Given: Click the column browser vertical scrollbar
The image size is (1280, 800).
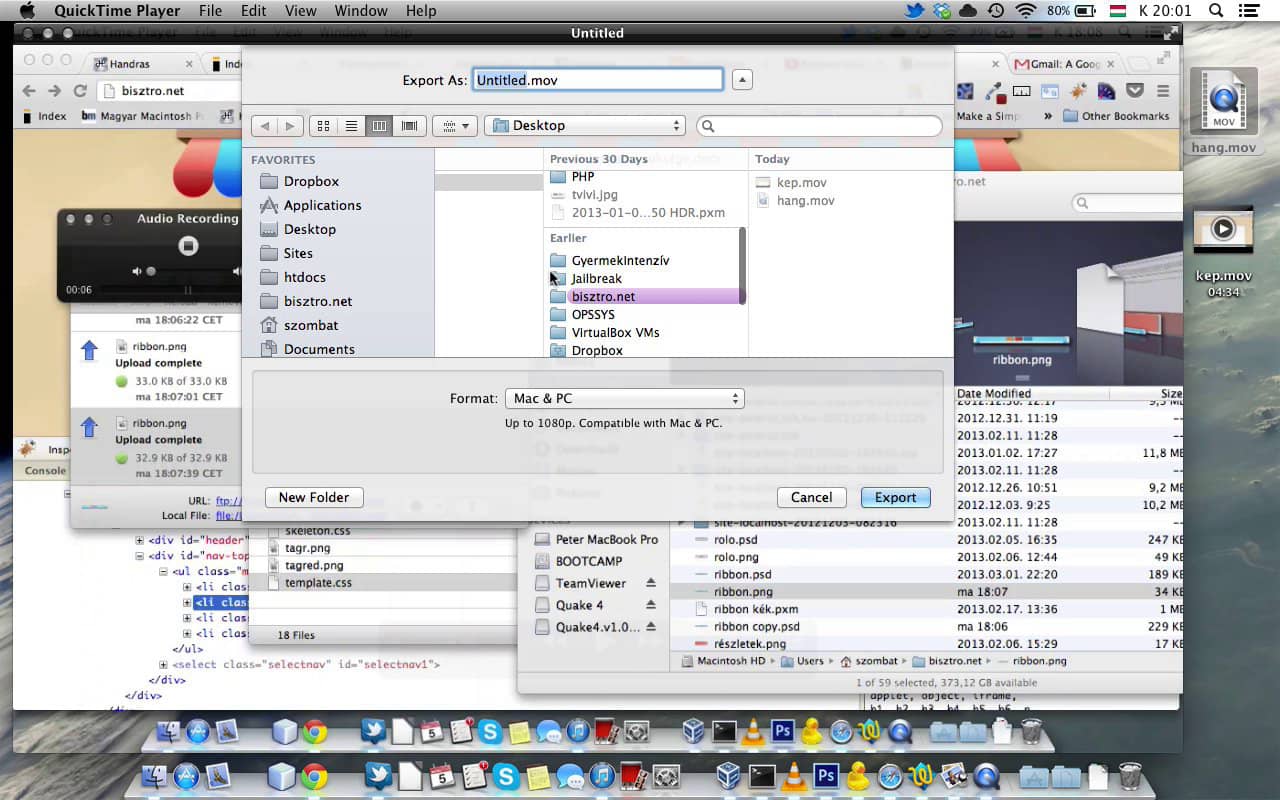Looking at the screenshot, I should tap(742, 265).
